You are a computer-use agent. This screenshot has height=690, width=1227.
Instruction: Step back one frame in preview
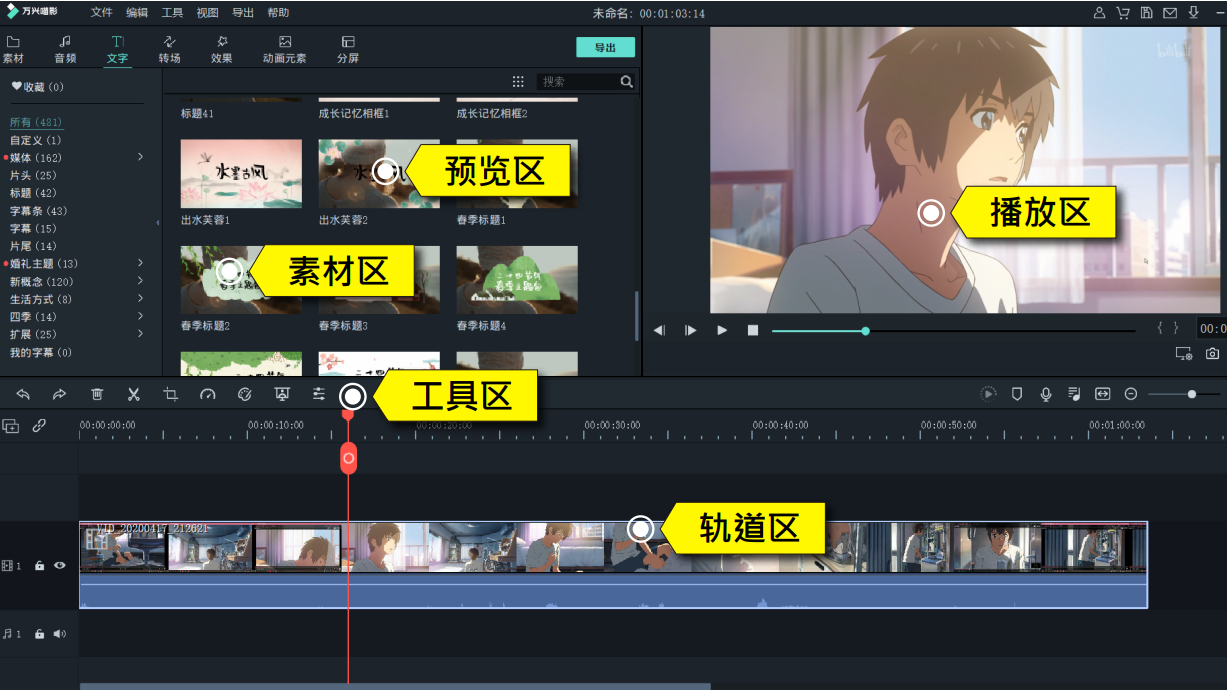pos(659,330)
